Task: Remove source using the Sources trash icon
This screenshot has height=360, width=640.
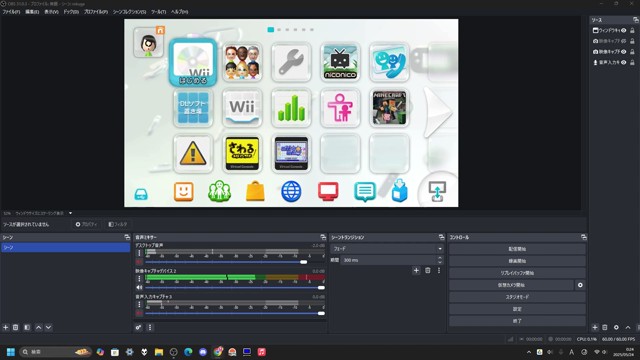Action: point(605,327)
